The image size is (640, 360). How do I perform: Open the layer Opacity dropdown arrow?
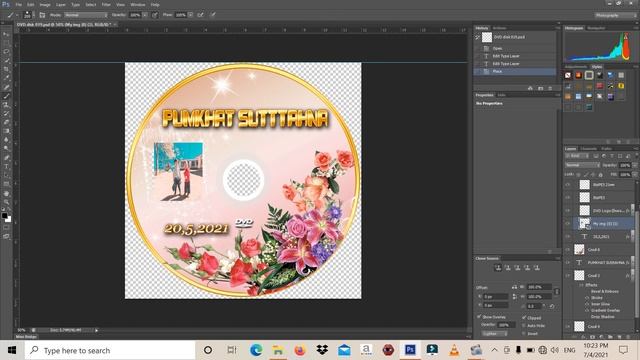(x=635, y=165)
